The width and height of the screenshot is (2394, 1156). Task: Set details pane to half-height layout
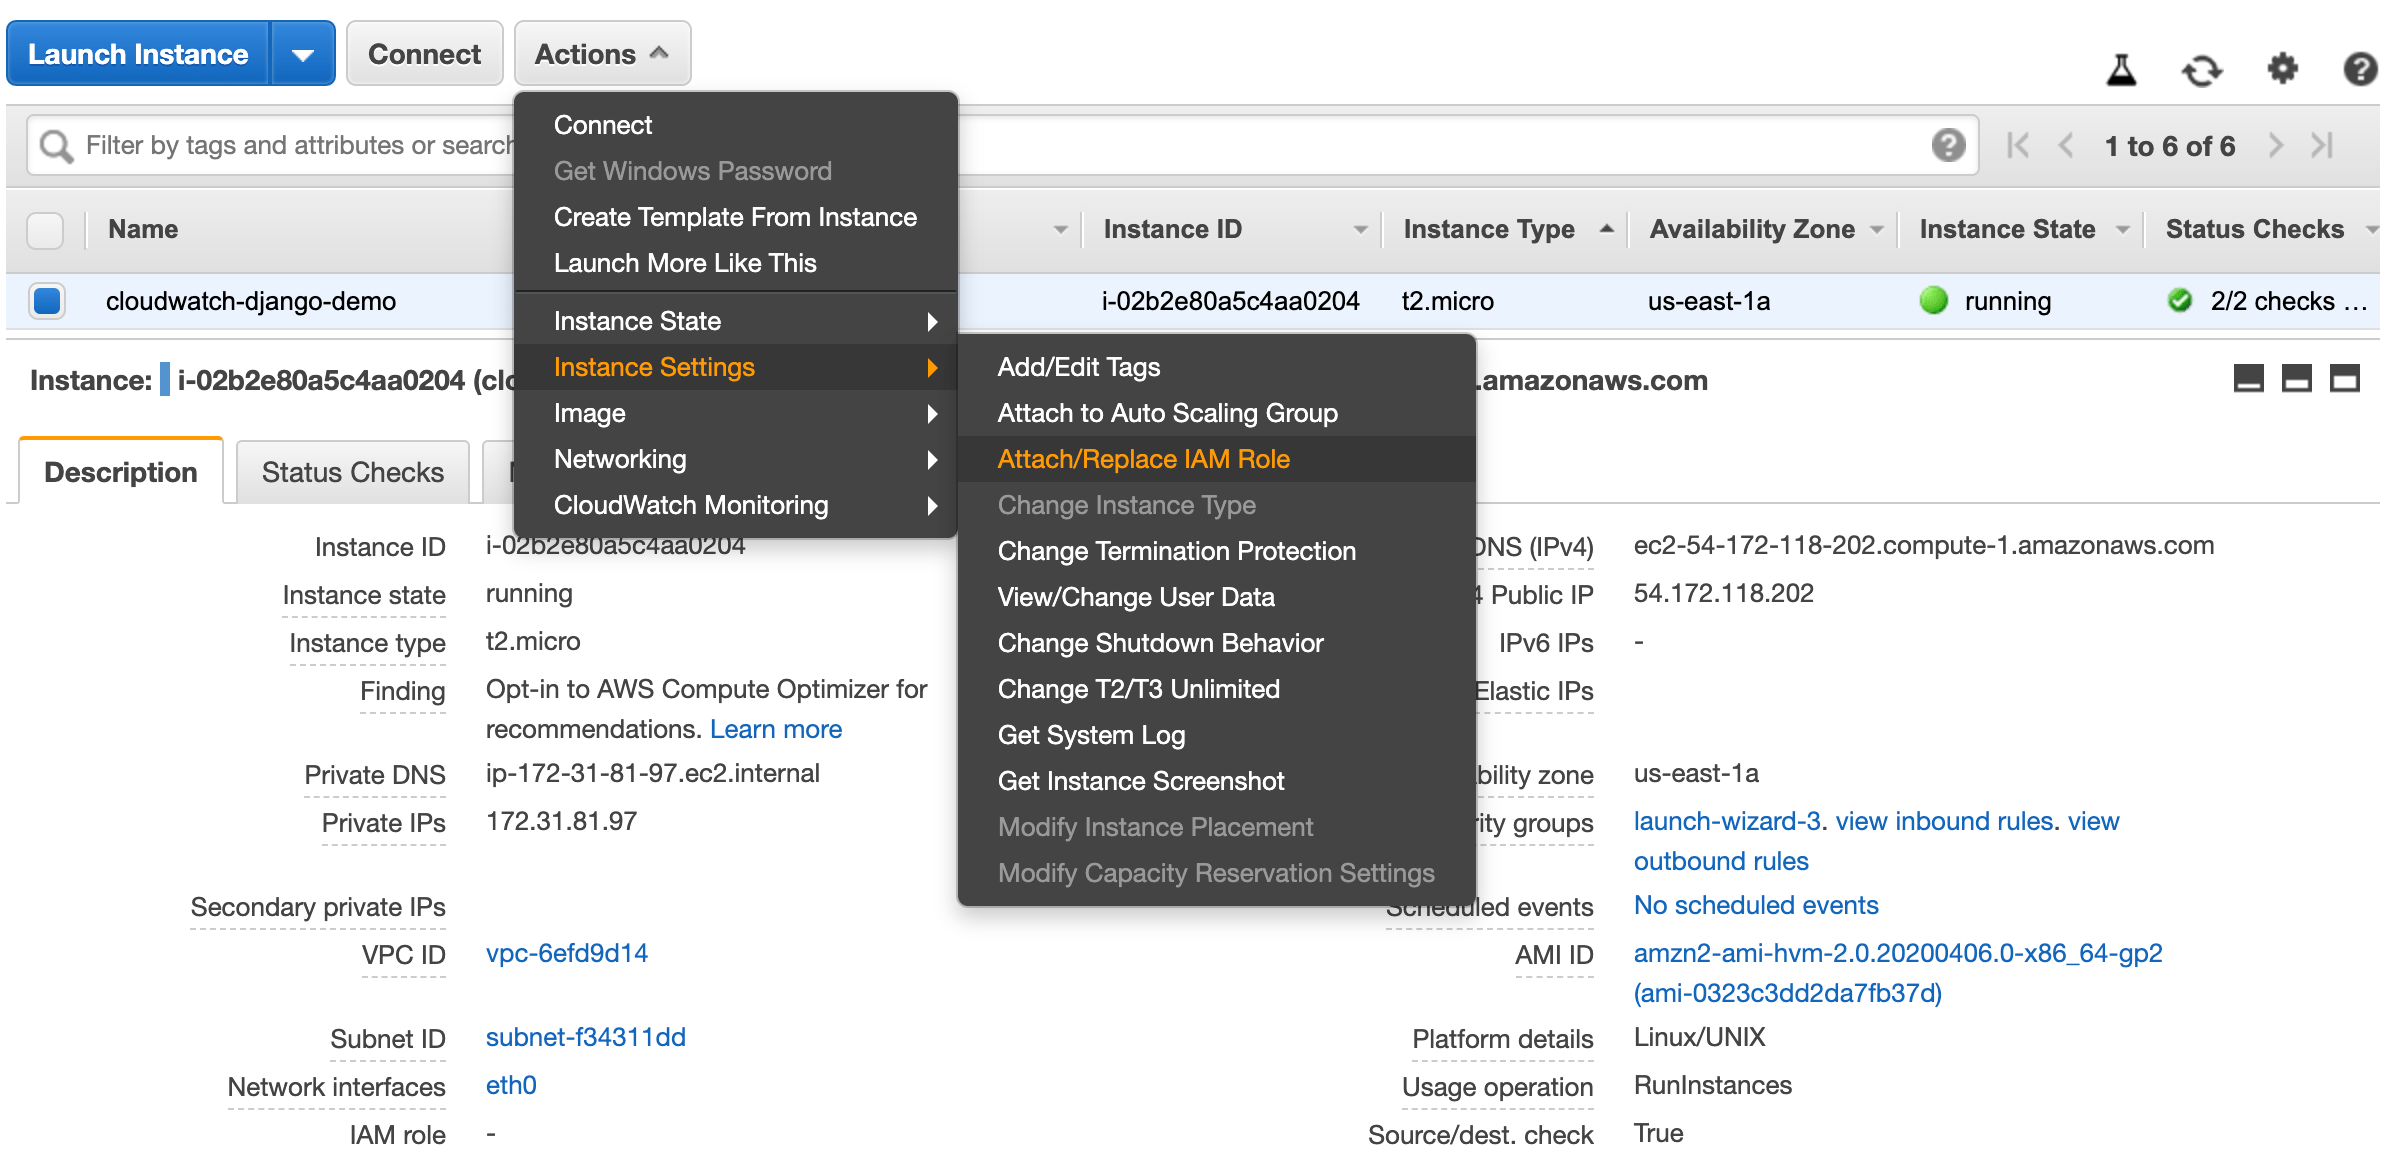(x=2296, y=379)
